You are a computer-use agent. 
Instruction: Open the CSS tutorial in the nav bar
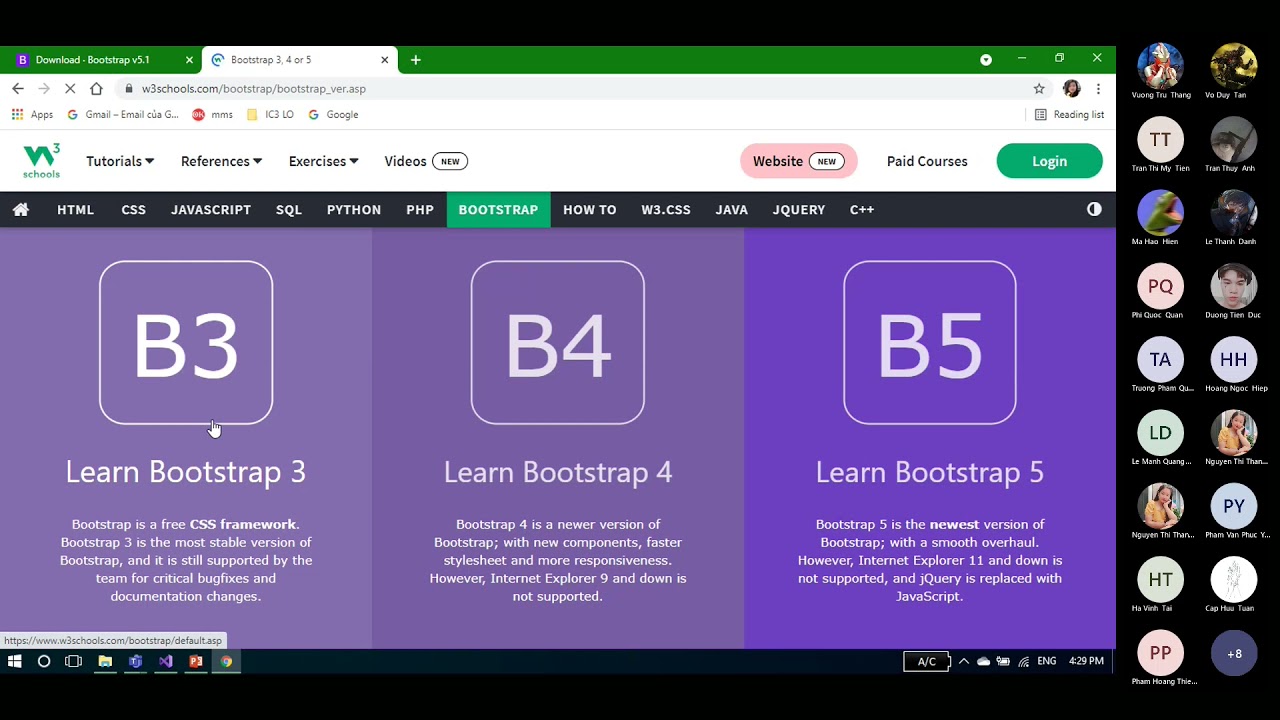[133, 210]
